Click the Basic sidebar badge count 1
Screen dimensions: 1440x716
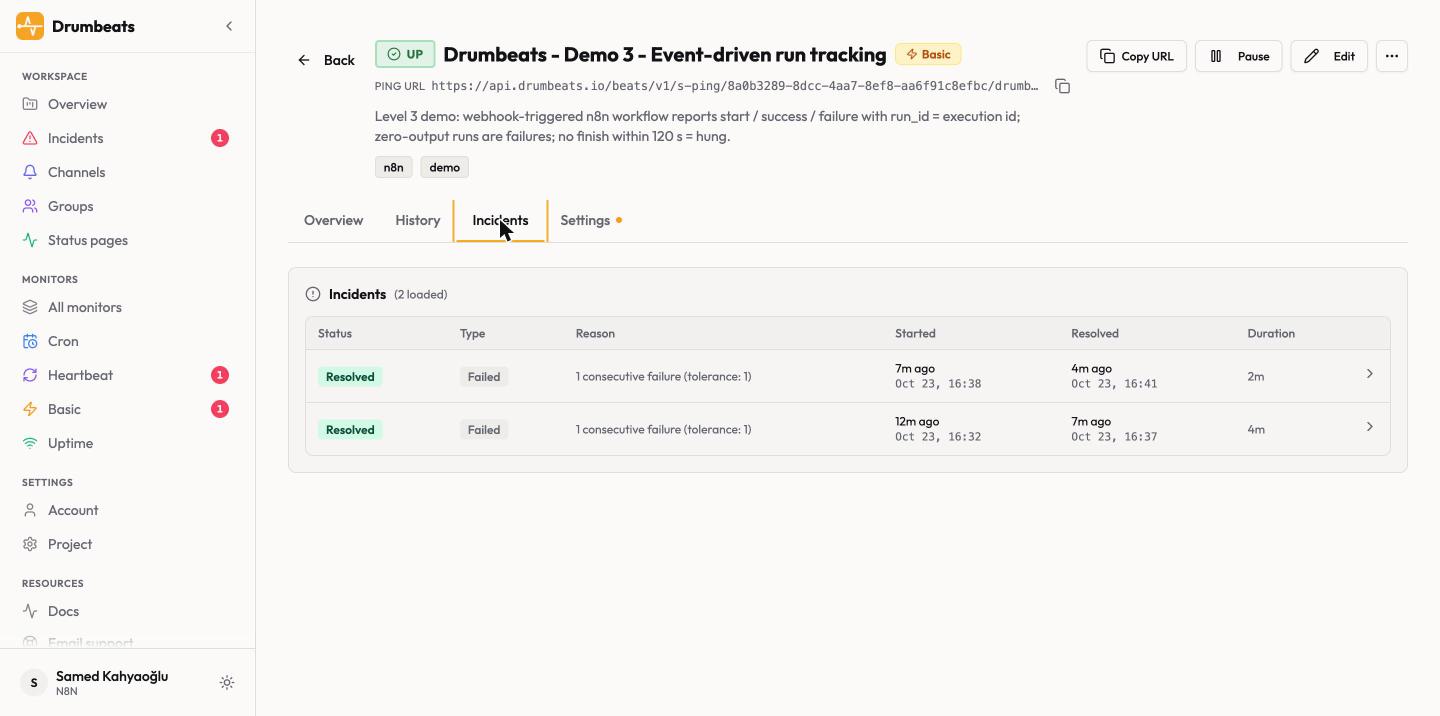[x=220, y=409]
